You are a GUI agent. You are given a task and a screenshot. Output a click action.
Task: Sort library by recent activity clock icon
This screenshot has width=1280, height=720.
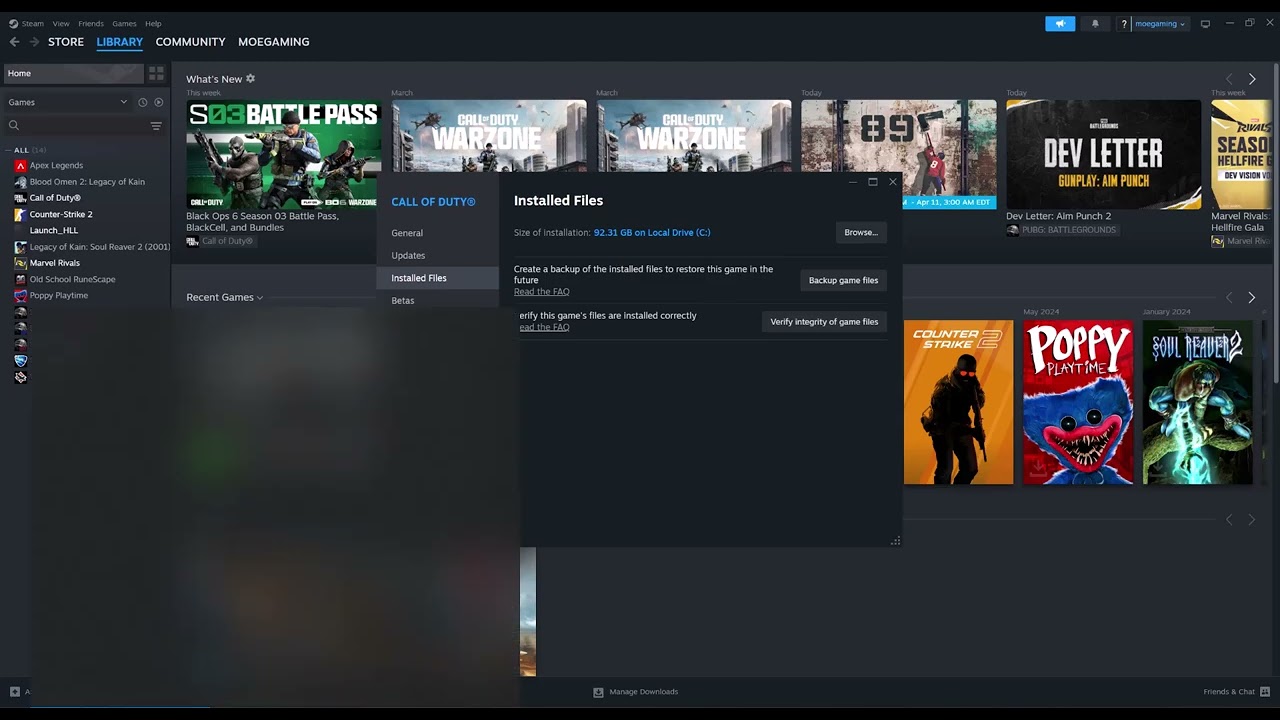(x=142, y=102)
